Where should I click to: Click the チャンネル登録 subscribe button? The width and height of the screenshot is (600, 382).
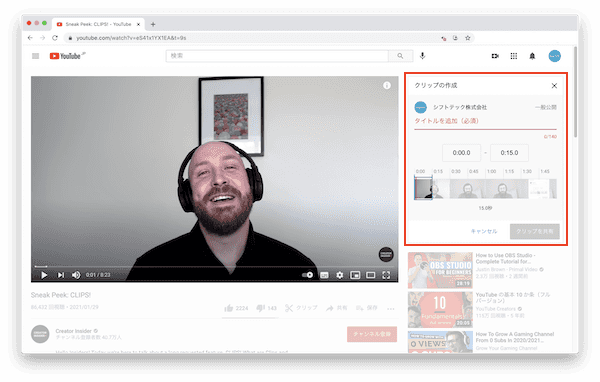pos(372,334)
